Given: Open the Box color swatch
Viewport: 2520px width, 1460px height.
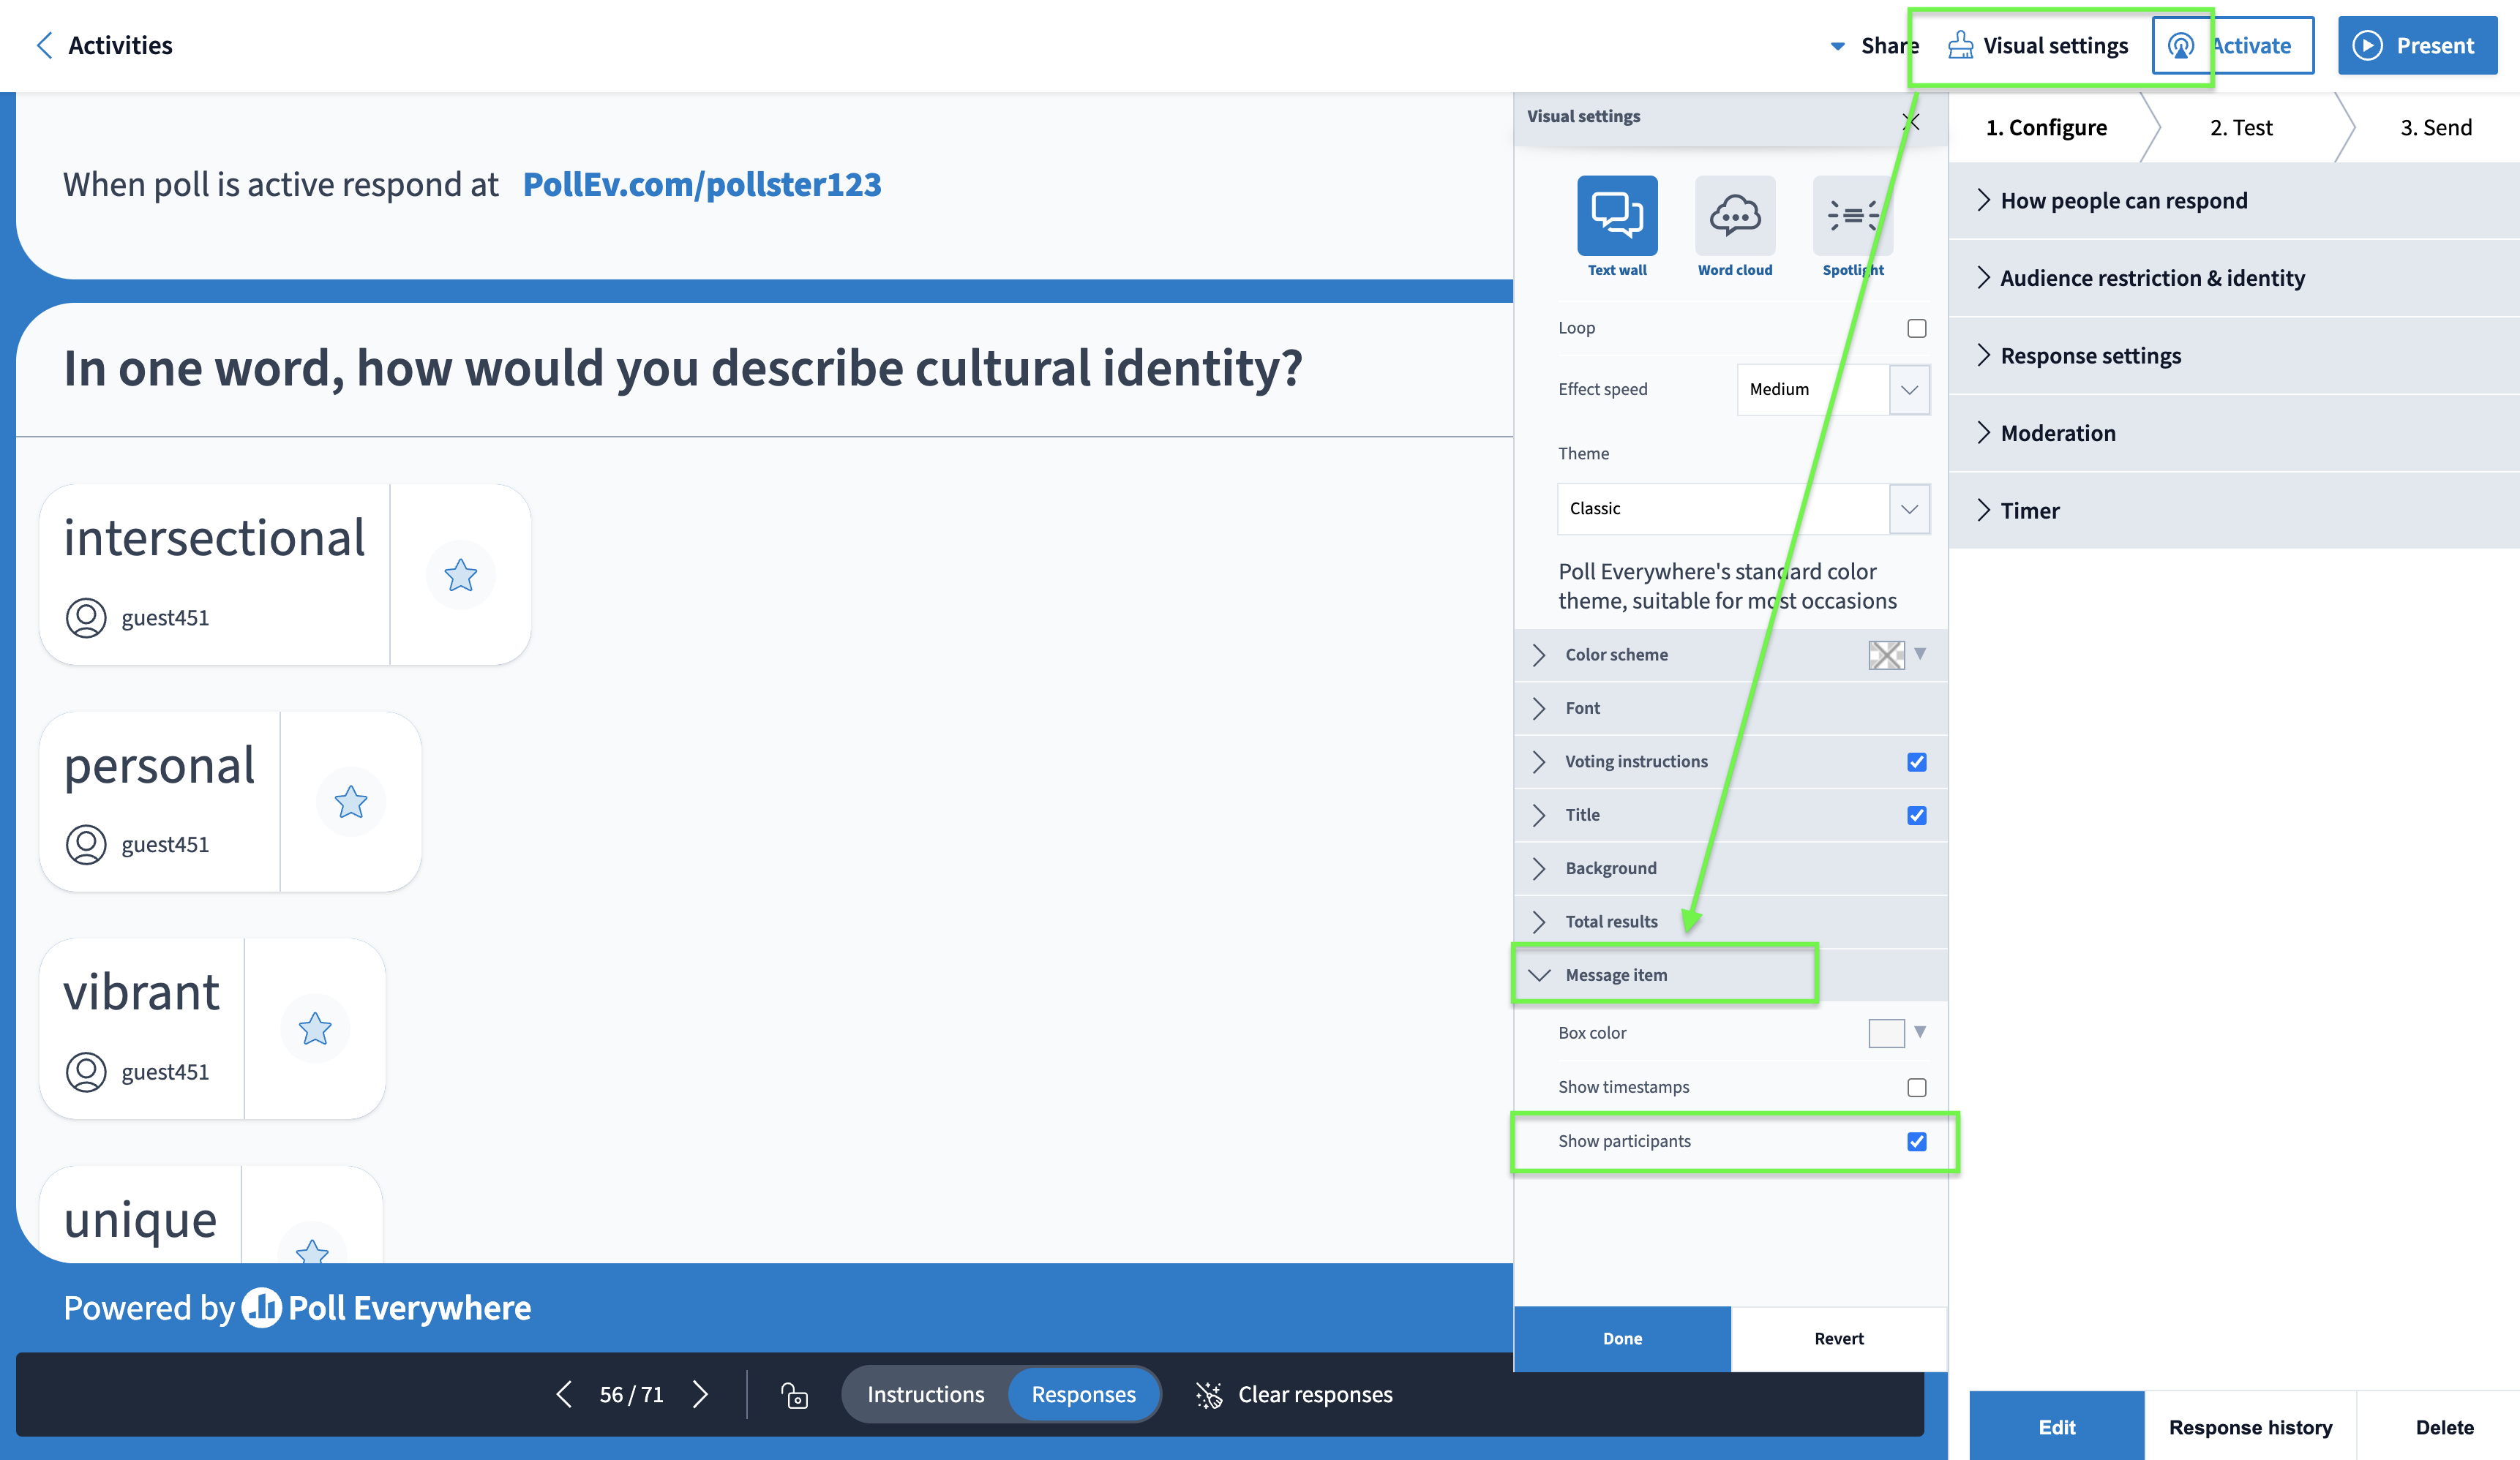Looking at the screenshot, I should (1886, 1033).
